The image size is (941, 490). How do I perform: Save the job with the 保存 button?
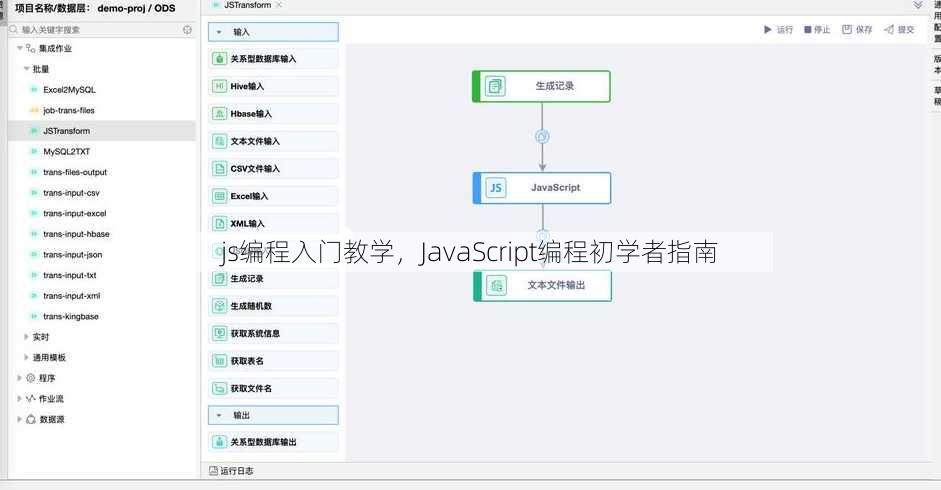tap(857, 29)
